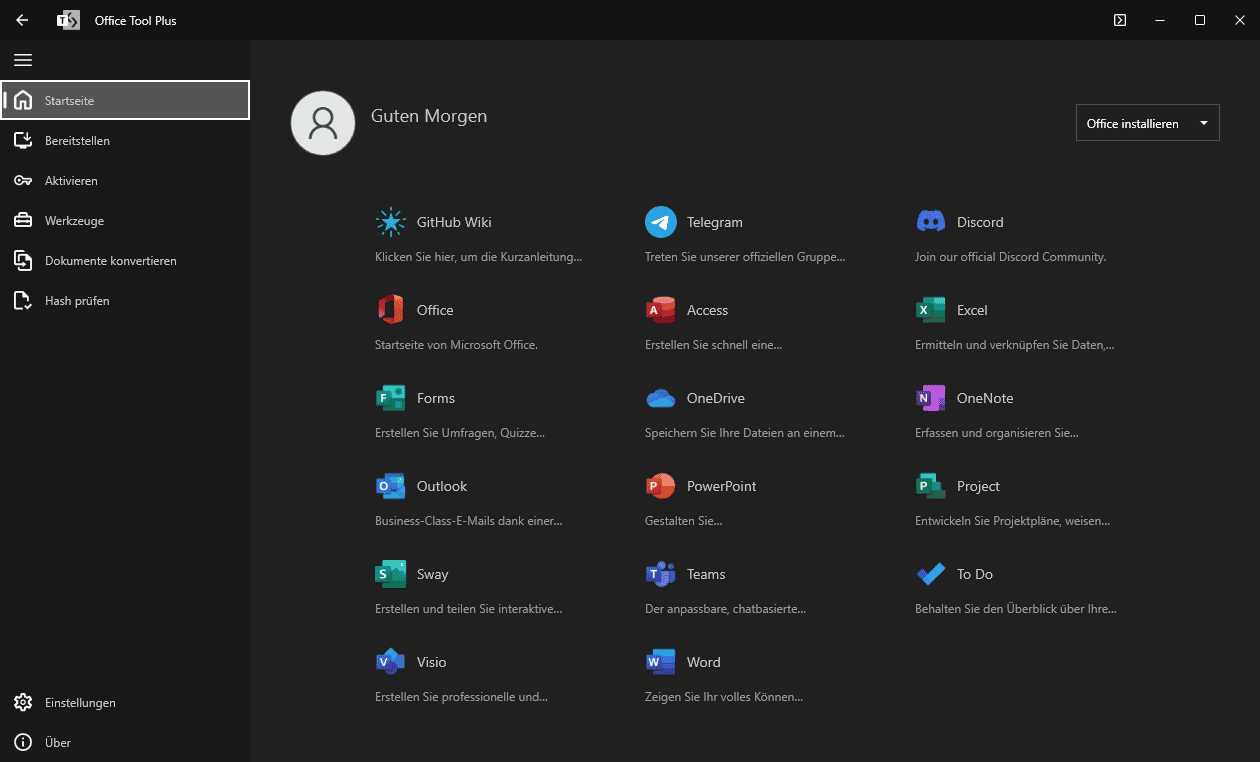The height and width of the screenshot is (762, 1260).
Task: Click "Erstellen und teilen Sie interaktive..." text
Action: pyautogui.click(x=468, y=609)
